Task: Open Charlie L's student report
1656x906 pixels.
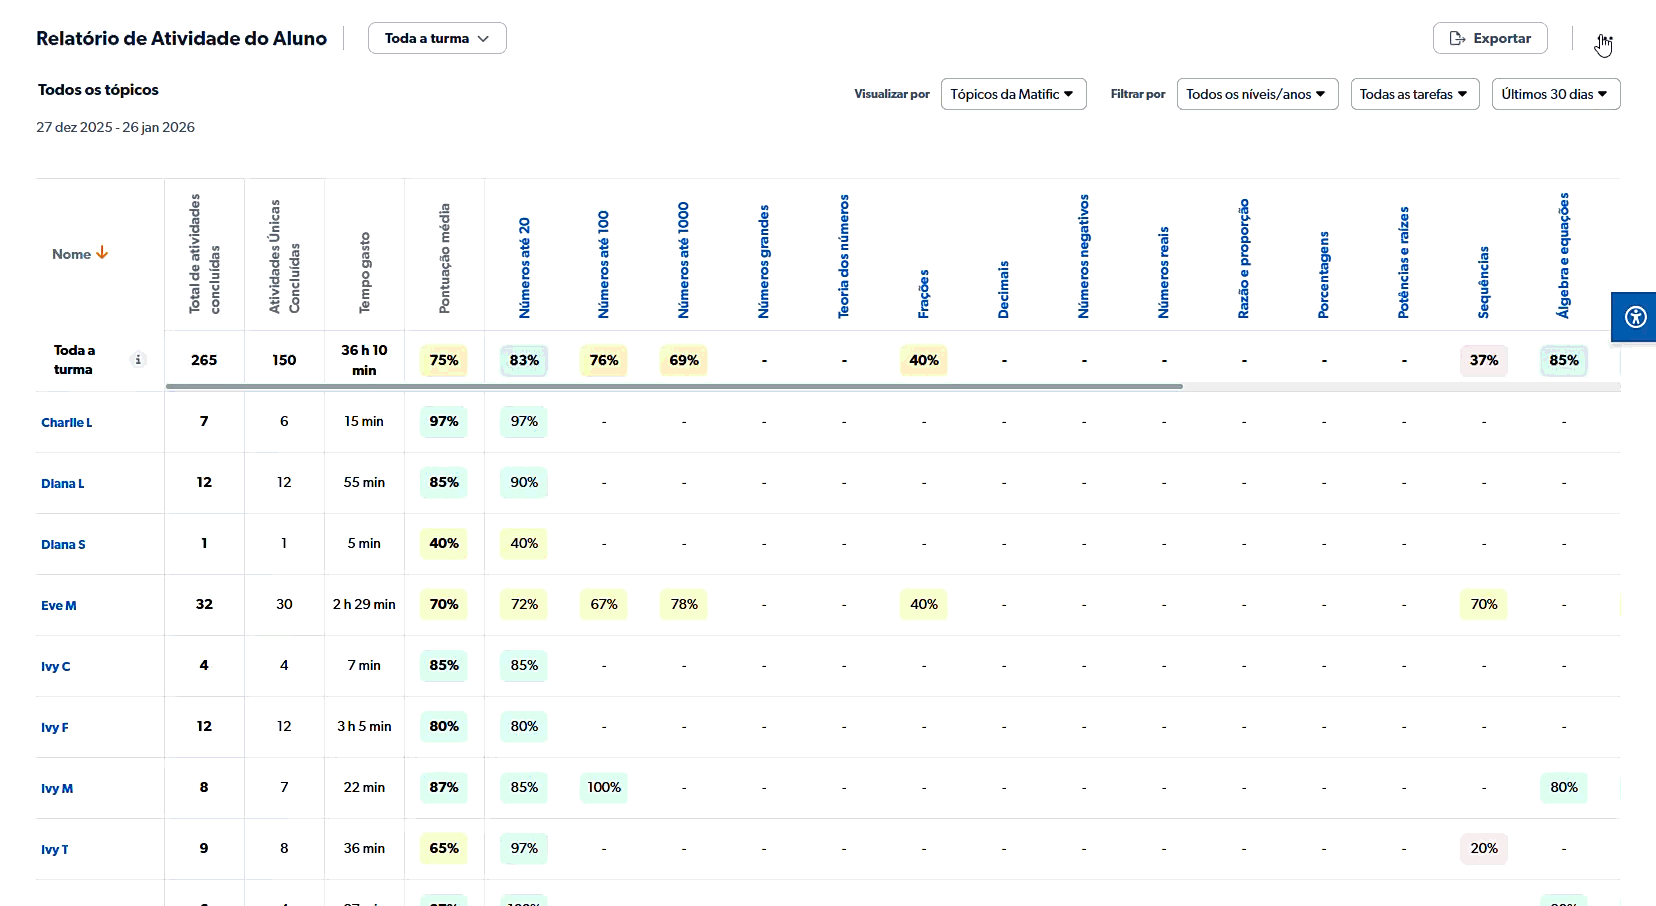Action: 66,422
